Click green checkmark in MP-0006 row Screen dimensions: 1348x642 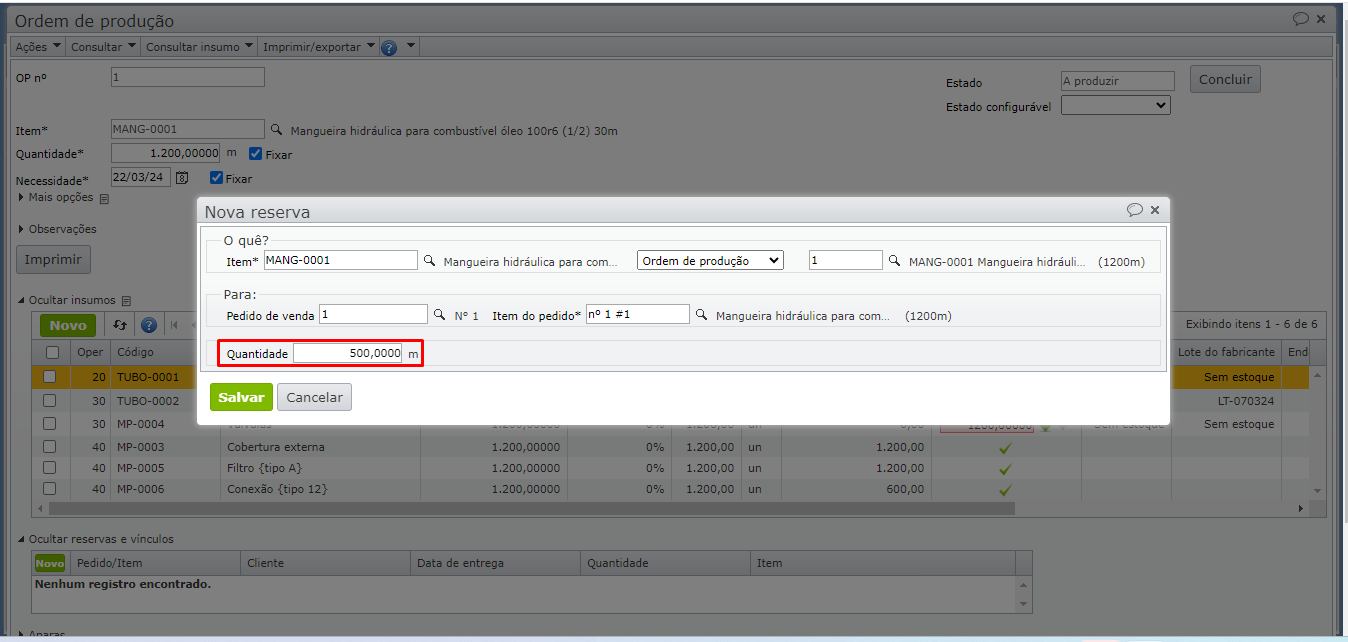[x=1005, y=490]
